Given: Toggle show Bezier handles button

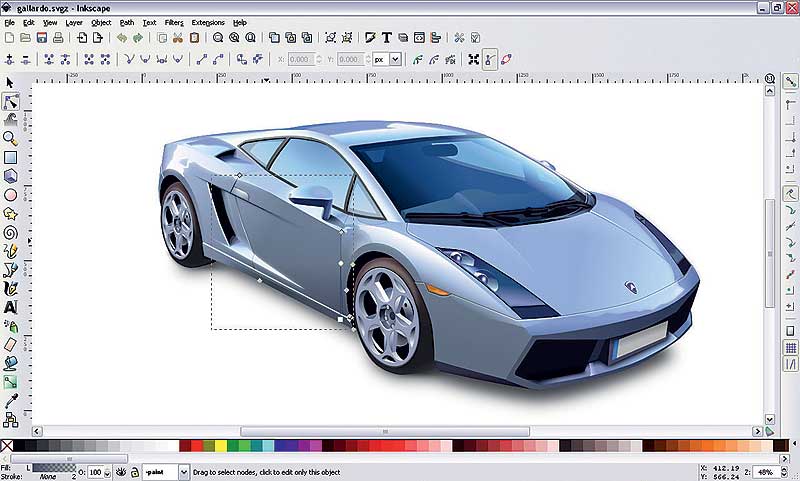Looking at the screenshot, I should click(489, 60).
